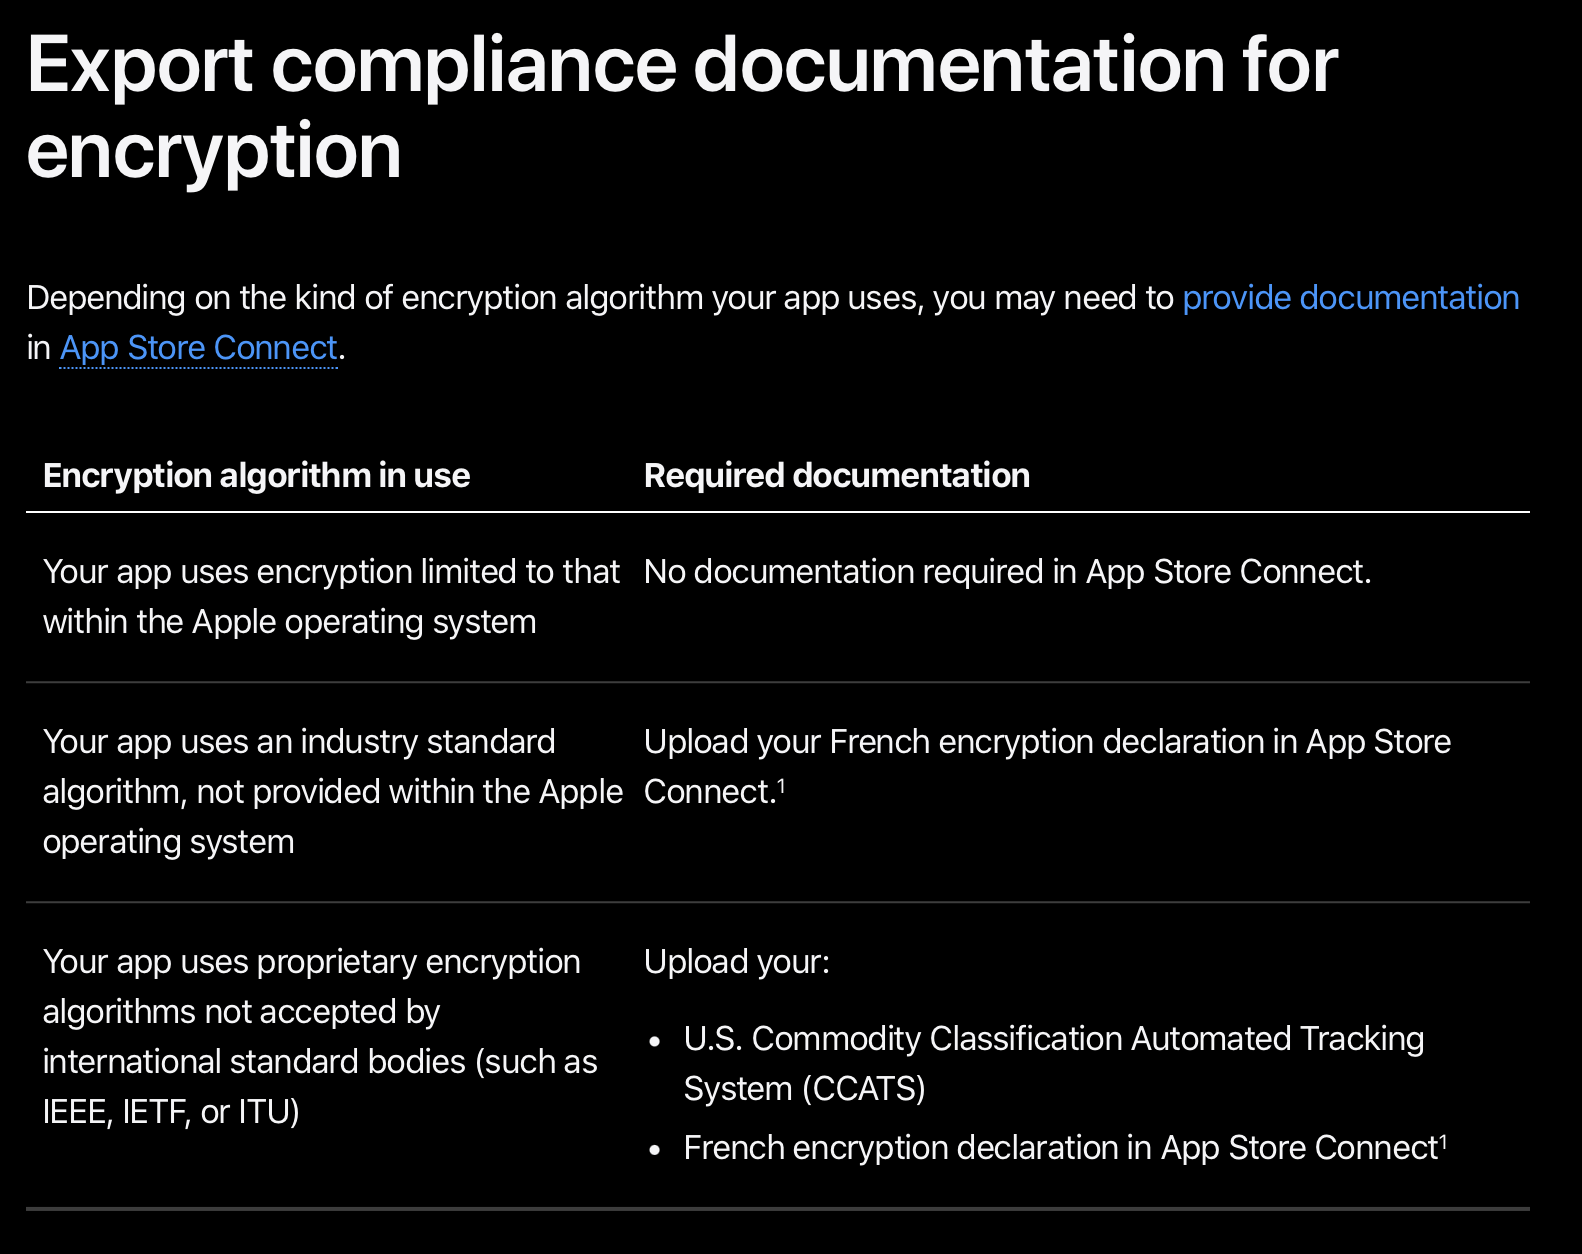Click the intro sentence 'Depending on the kind of encryption'
Viewport: 1582px width, 1254px height.
click(773, 323)
